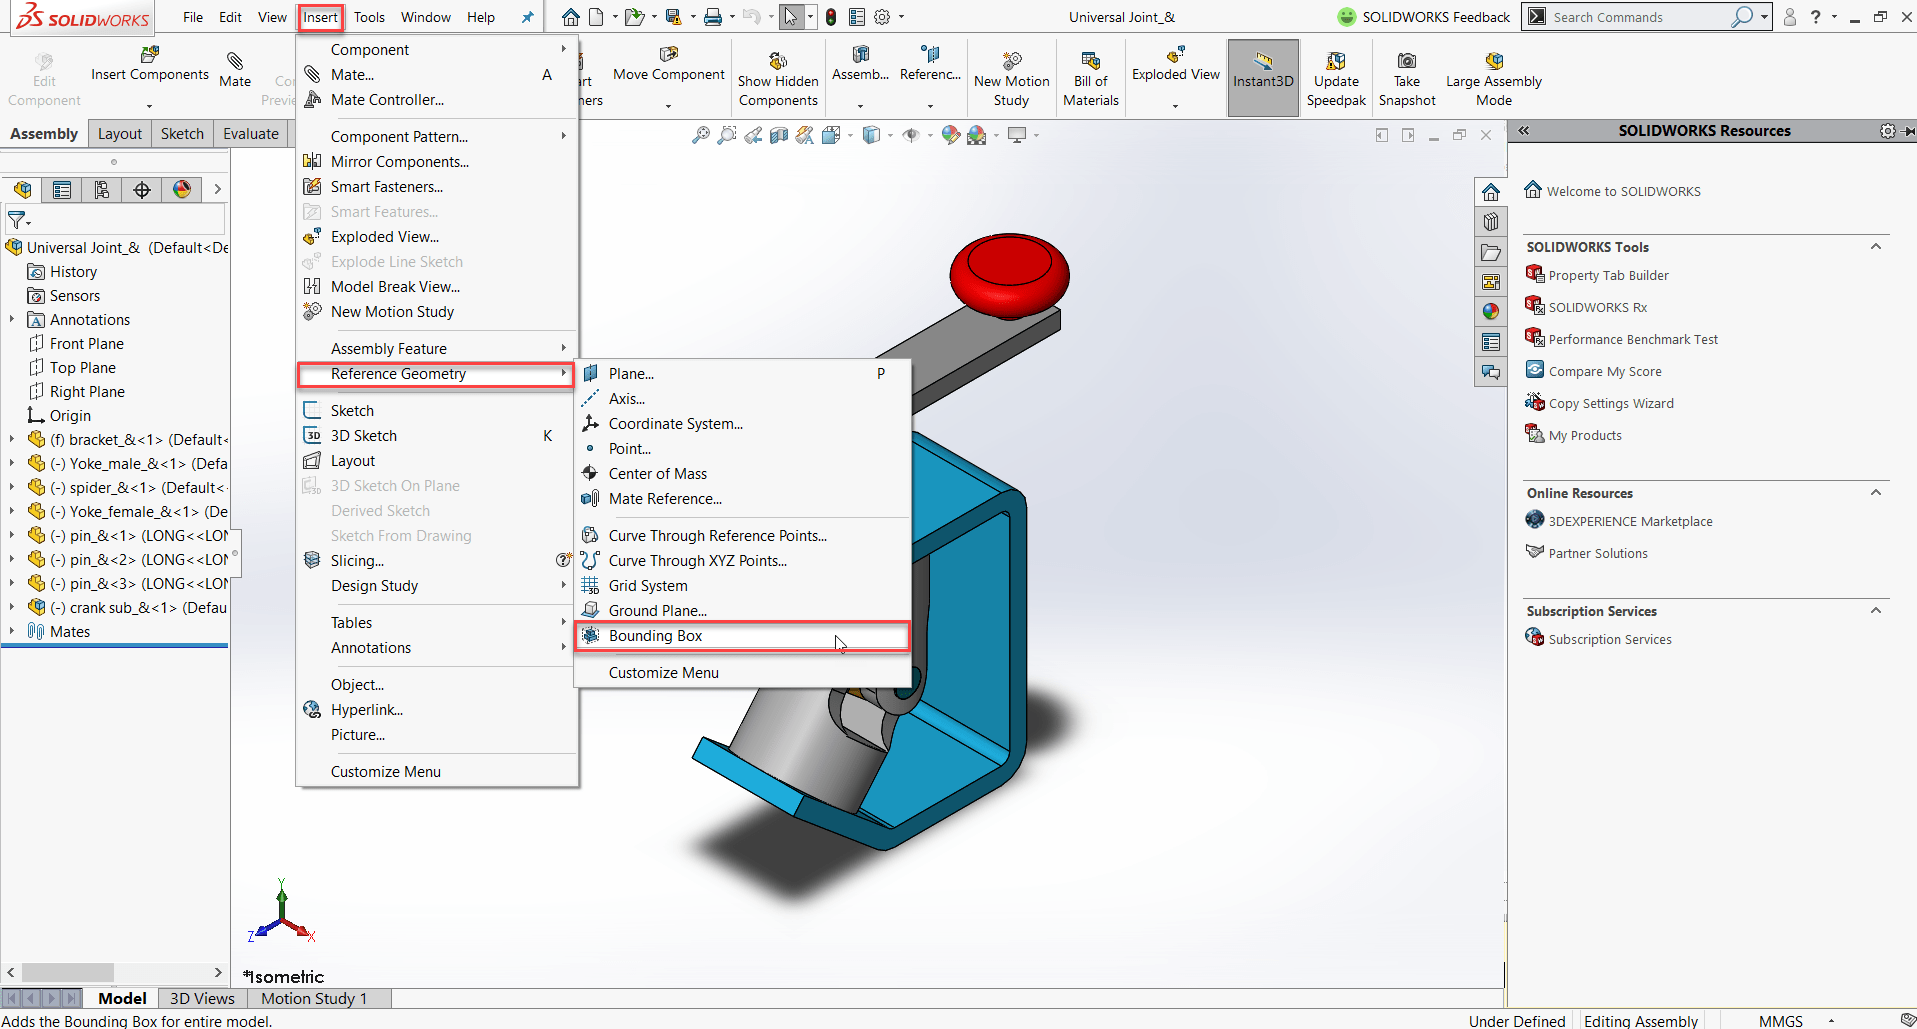Create a New Motion Study
The height and width of the screenshot is (1029, 1917).
pyautogui.click(x=1010, y=75)
